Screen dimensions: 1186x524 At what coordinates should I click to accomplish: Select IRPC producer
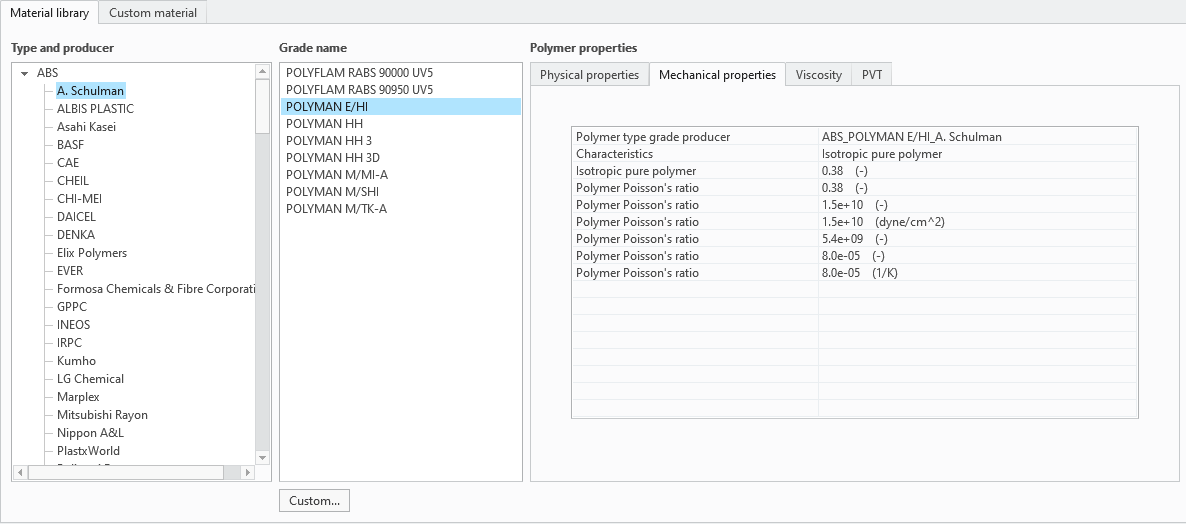69,343
